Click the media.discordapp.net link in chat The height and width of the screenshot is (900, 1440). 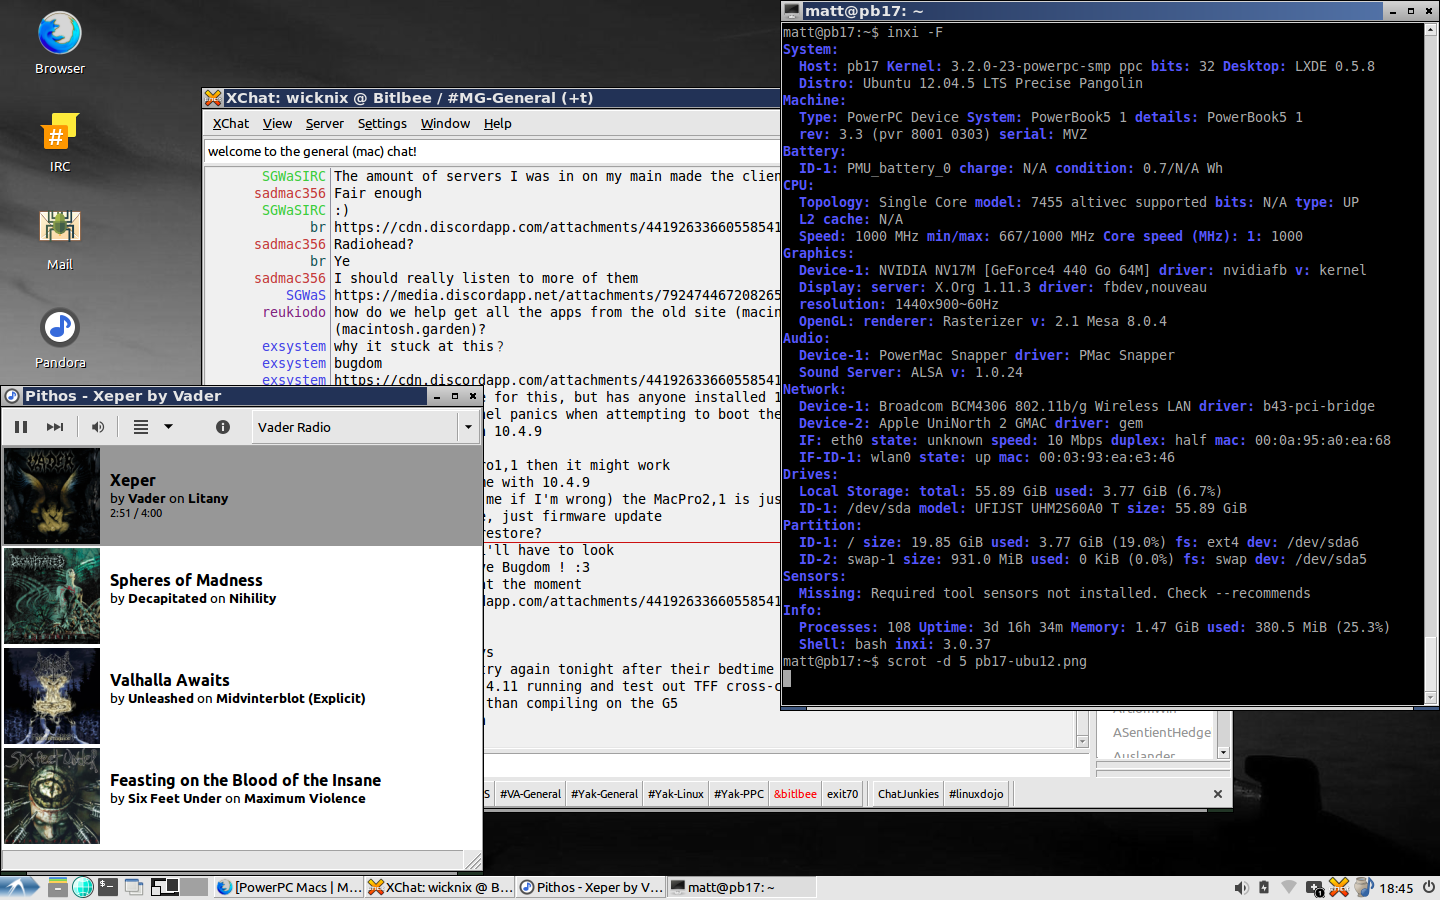coord(557,295)
